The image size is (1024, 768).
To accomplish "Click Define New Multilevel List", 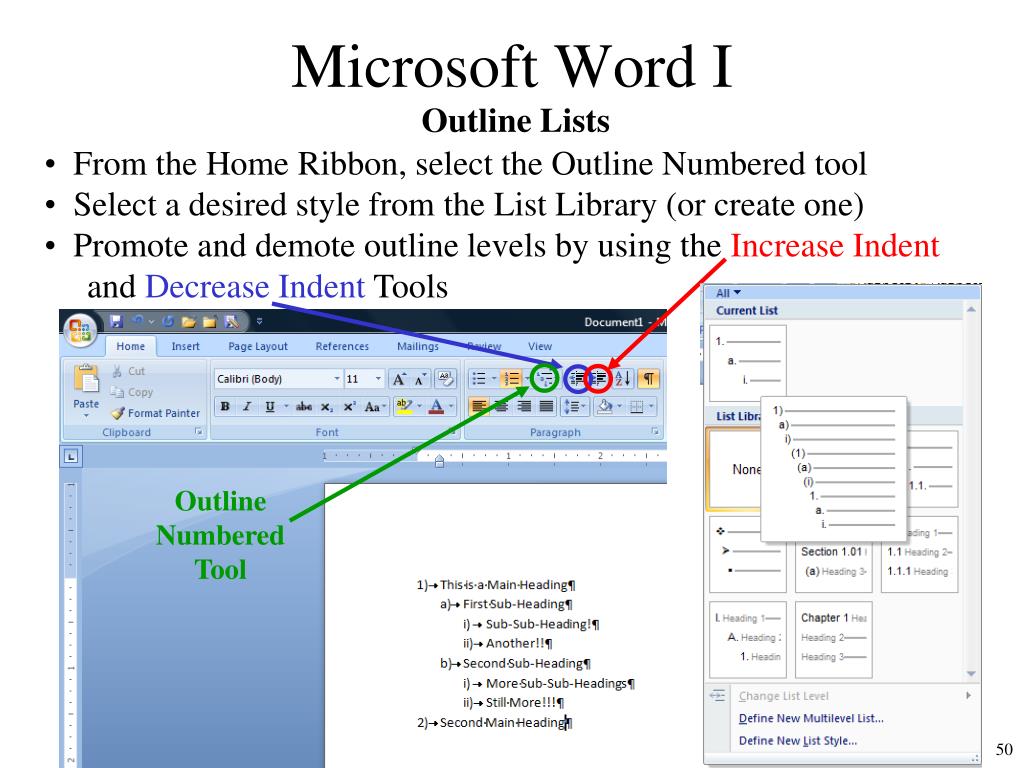I will point(811,718).
